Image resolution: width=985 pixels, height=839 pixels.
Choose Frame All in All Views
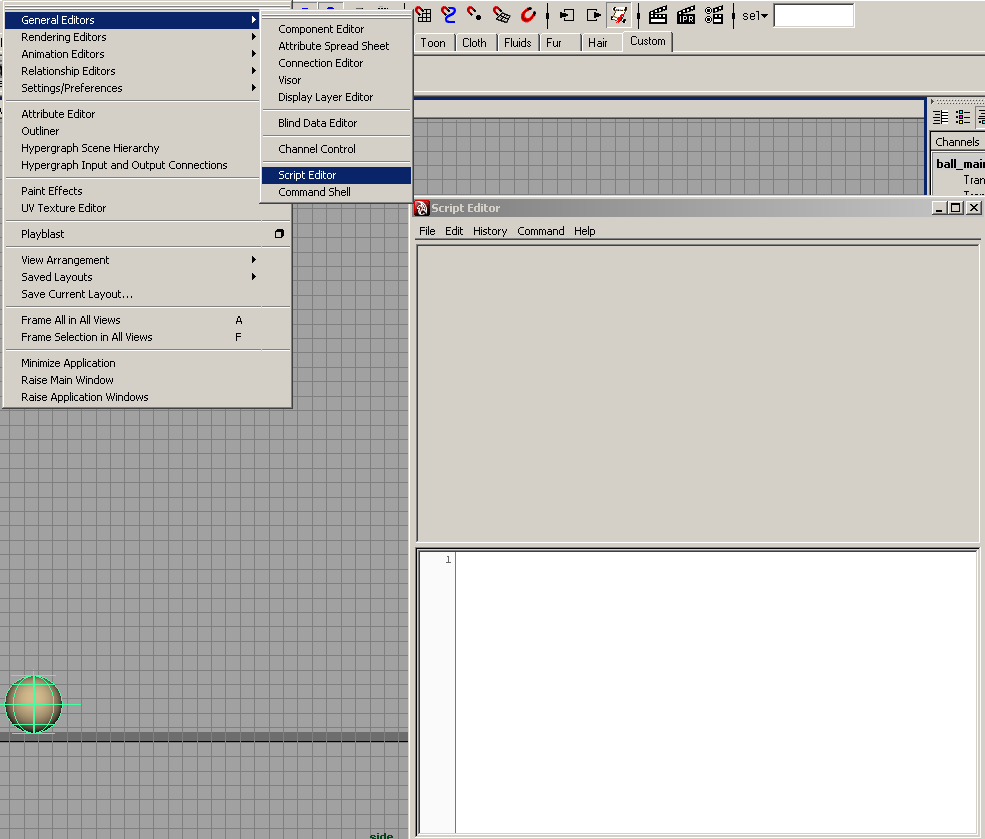click(148, 320)
